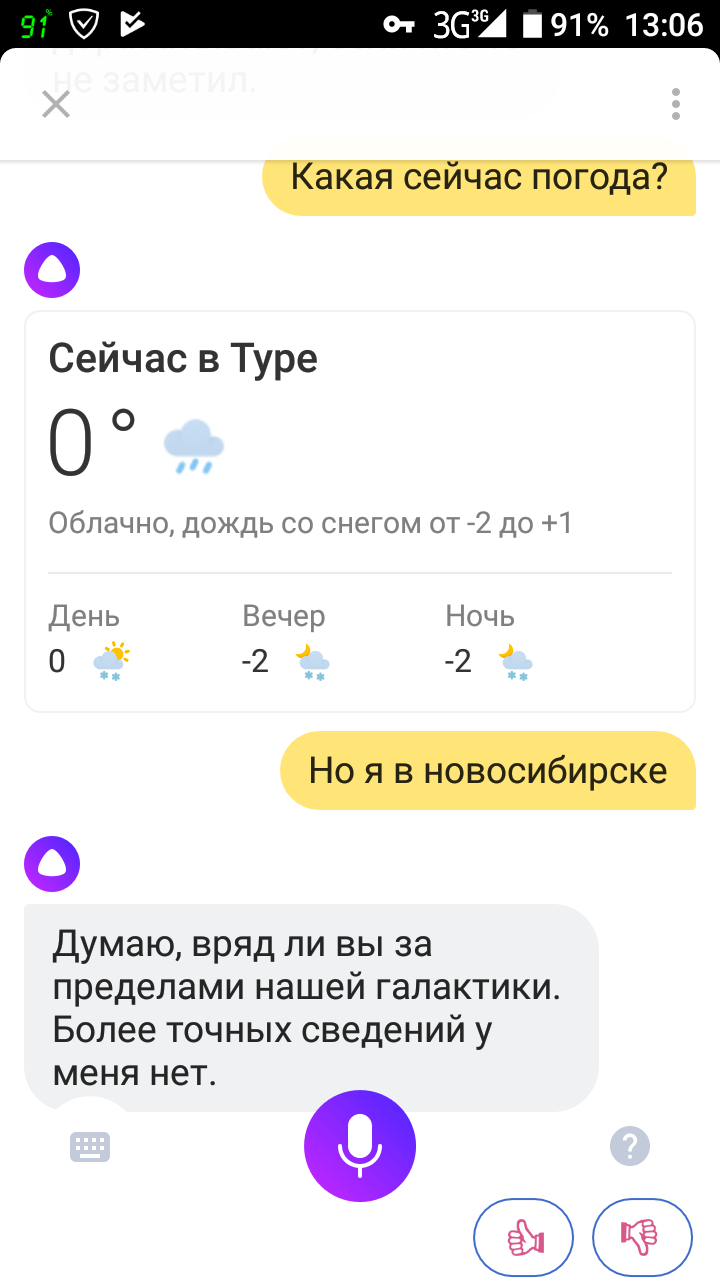Select the 'Ночь' forecast entry
Image resolution: width=720 pixels, height=1280 pixels.
[489, 643]
